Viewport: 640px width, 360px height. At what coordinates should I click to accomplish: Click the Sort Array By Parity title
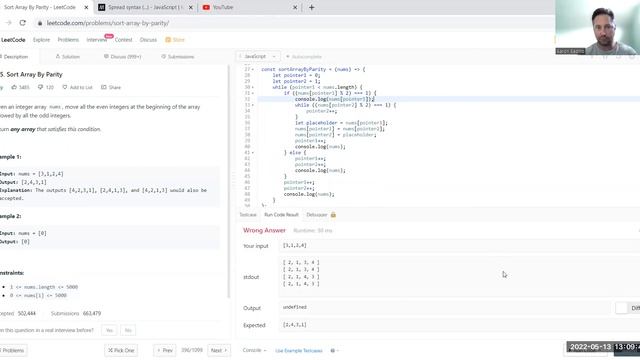(31, 74)
